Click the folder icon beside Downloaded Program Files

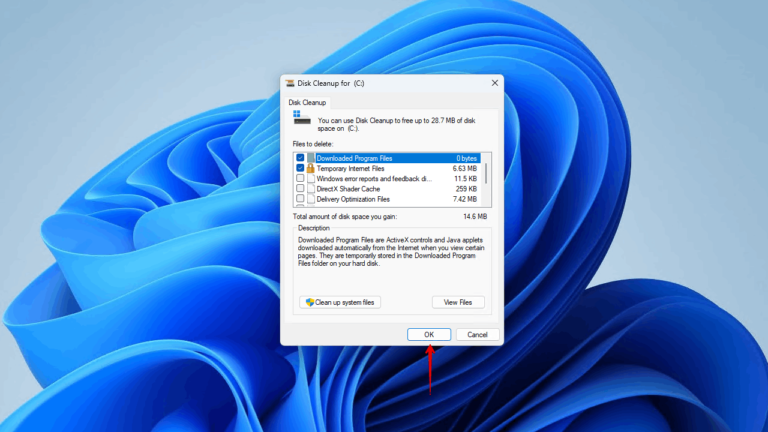(x=311, y=158)
